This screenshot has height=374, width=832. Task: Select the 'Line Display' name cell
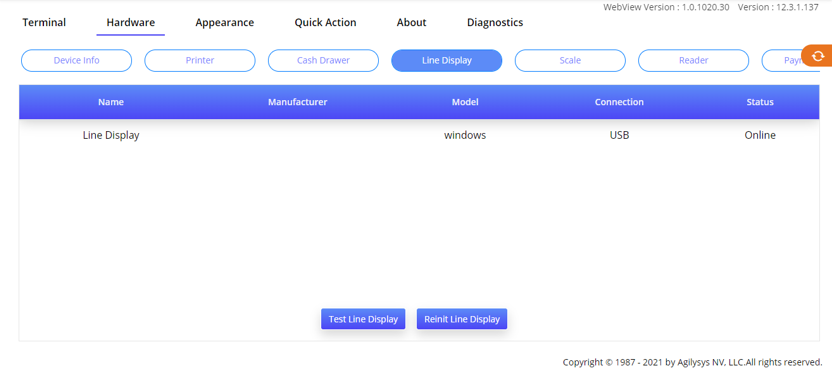(x=111, y=135)
